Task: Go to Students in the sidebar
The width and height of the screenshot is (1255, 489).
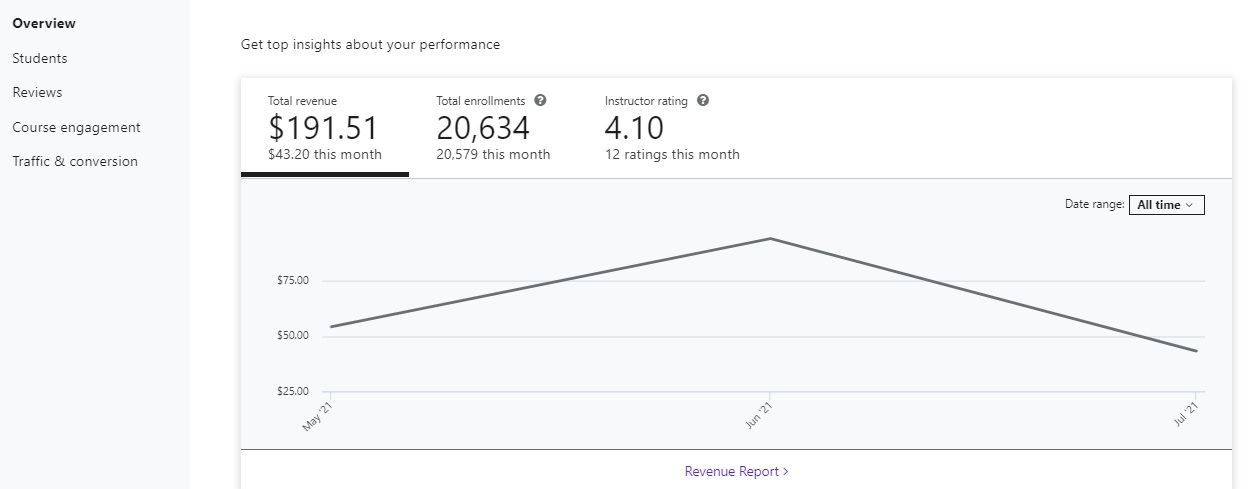Action: (40, 58)
